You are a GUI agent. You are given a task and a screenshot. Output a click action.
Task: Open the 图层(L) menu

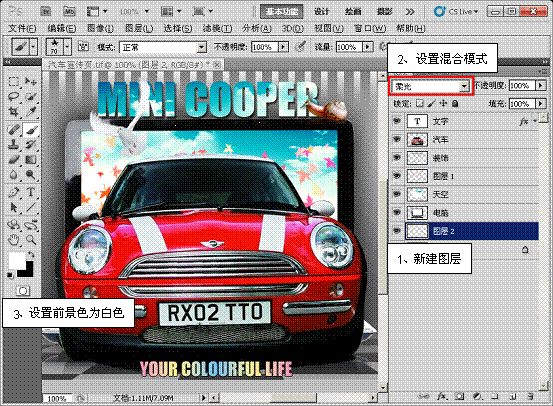pyautogui.click(x=139, y=28)
